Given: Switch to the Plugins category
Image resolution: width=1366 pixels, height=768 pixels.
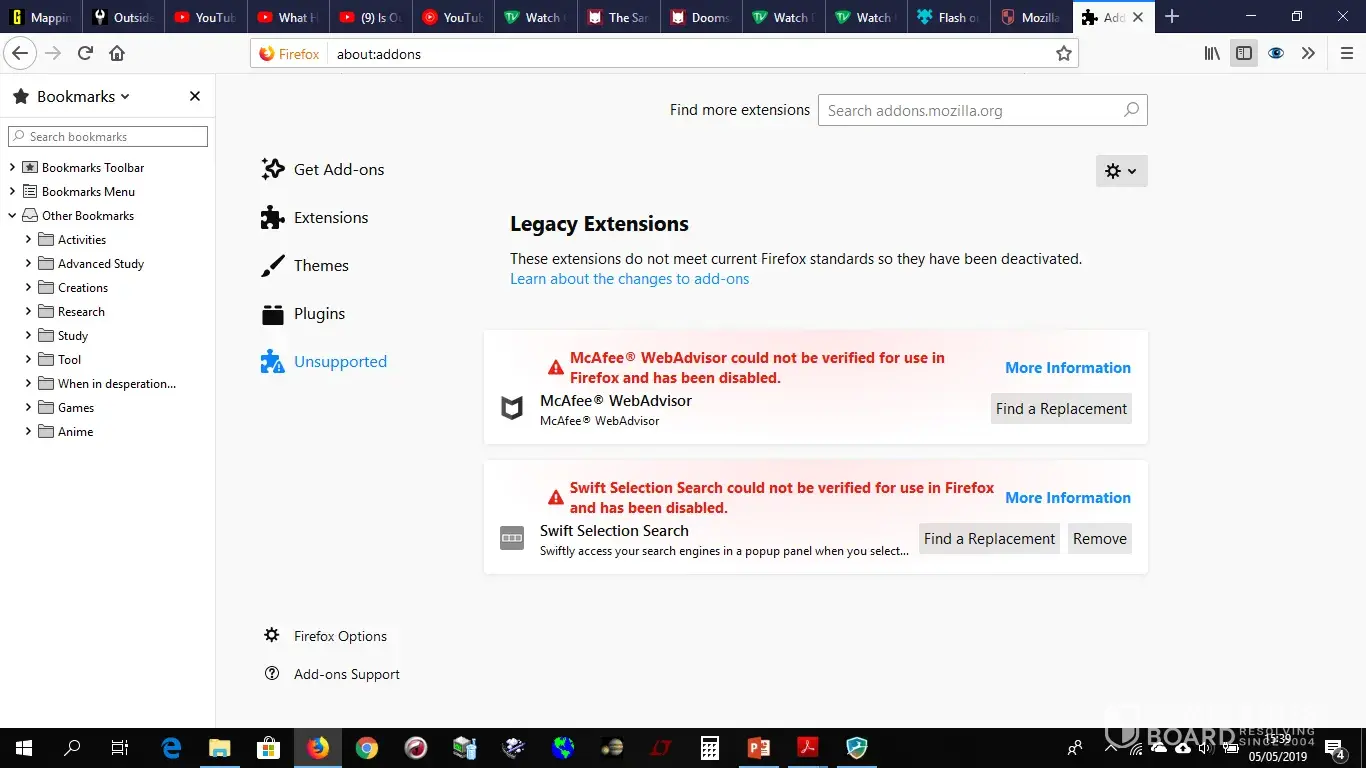Looking at the screenshot, I should click(318, 313).
